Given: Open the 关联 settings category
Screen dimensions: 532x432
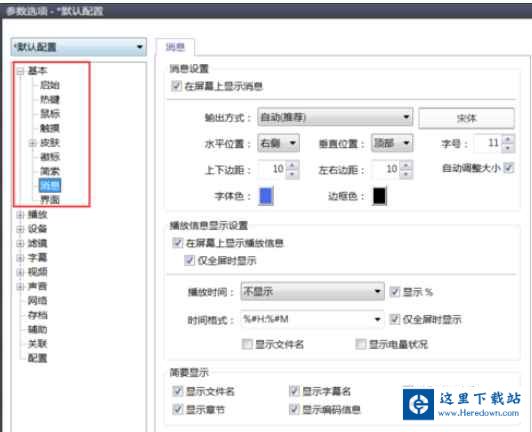Looking at the screenshot, I should (37, 344).
